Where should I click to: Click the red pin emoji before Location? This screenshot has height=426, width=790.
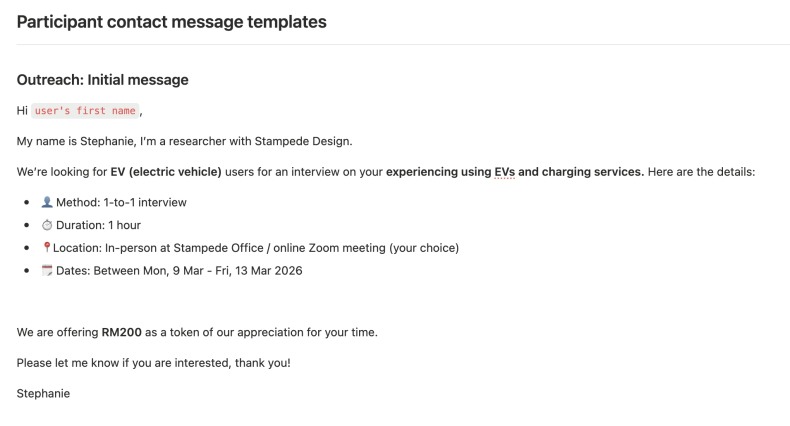[x=46, y=248]
